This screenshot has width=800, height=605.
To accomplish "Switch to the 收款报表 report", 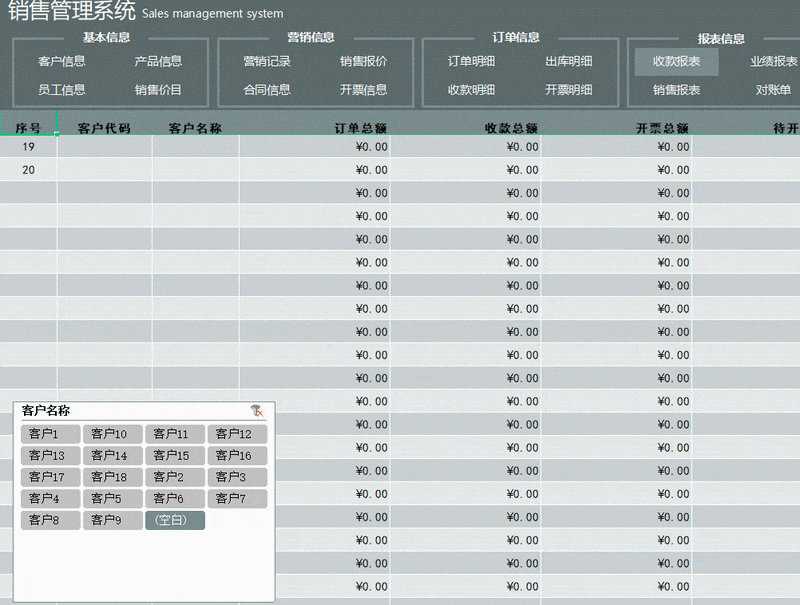I will coord(676,61).
